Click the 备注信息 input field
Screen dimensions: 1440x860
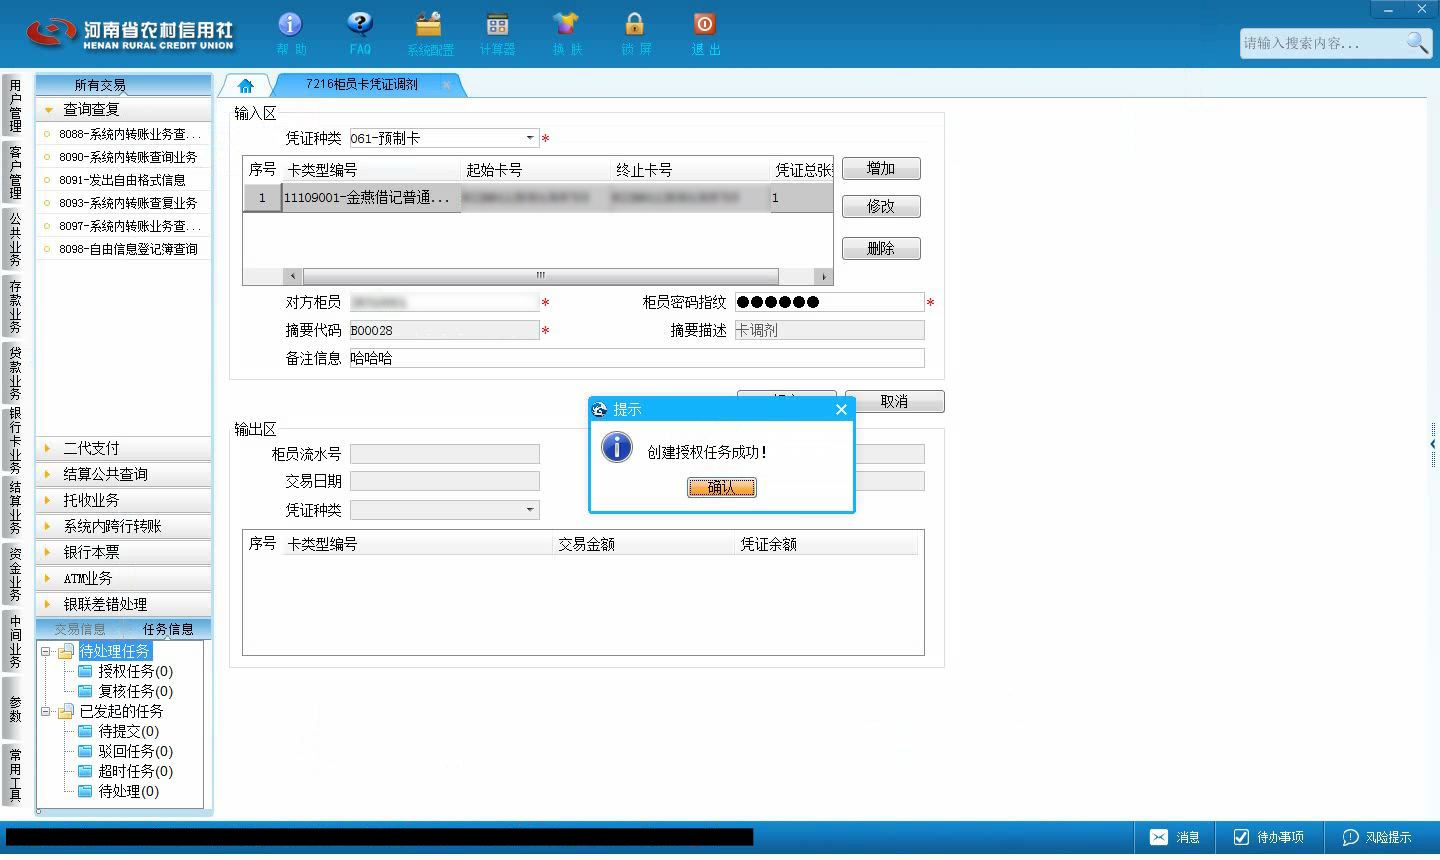636,358
